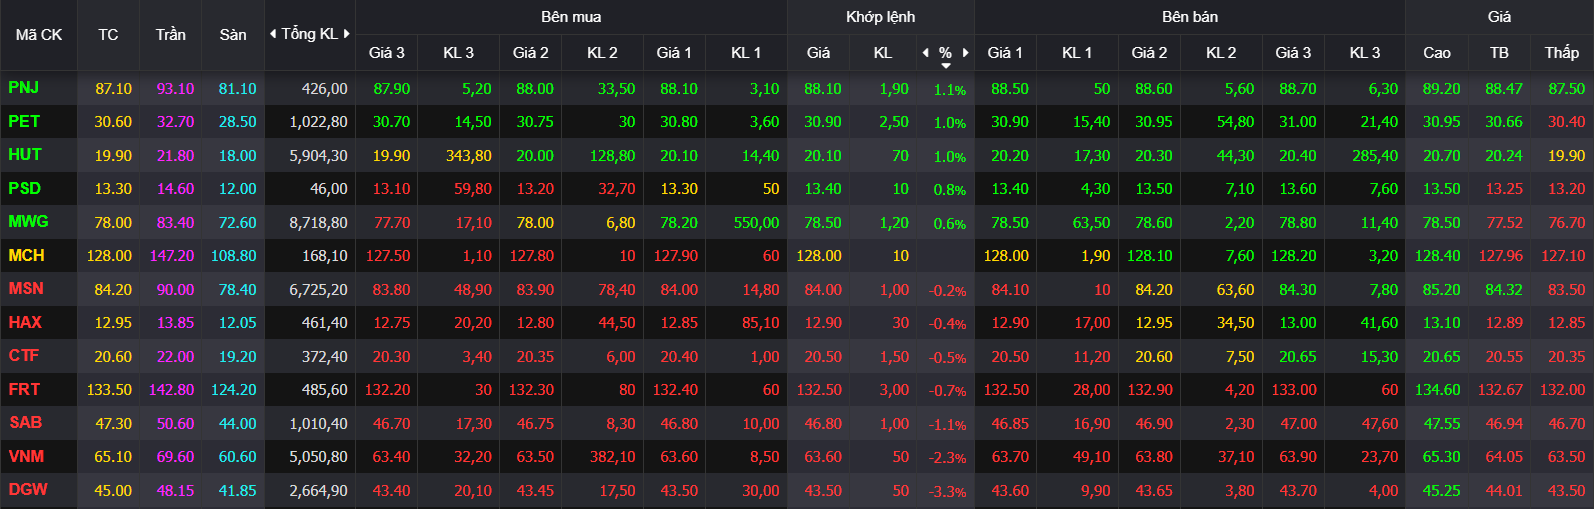Sort by the Mã CK column header
Viewport: 1594px width, 509px height.
click(39, 35)
